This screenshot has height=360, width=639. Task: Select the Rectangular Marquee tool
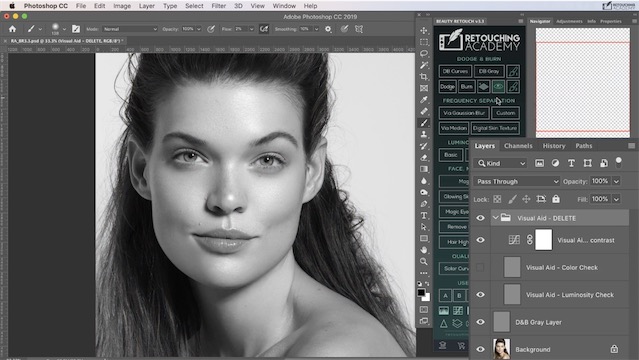point(424,42)
